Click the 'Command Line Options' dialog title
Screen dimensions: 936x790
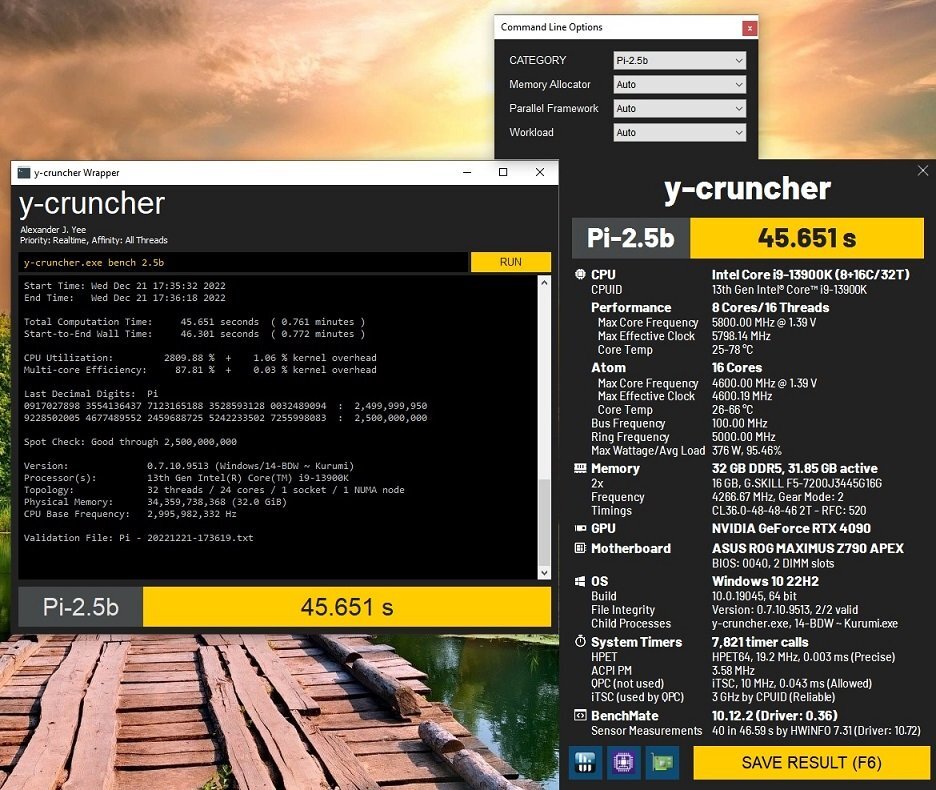(x=552, y=27)
